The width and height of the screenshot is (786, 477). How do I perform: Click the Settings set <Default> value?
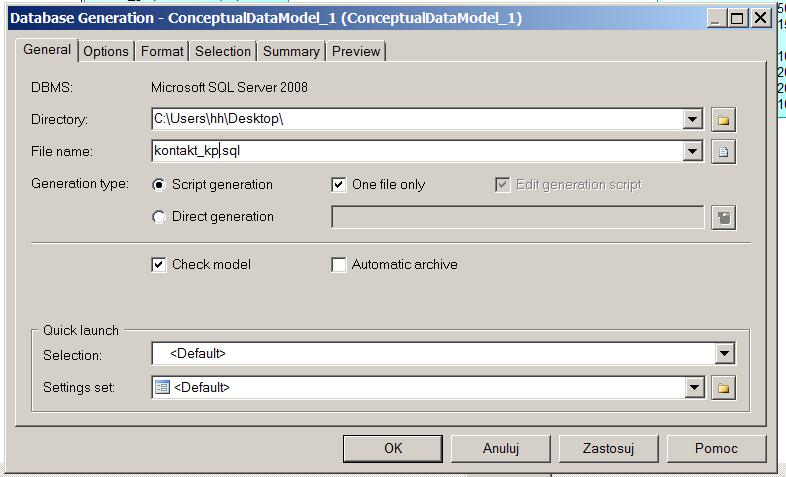(x=202, y=387)
